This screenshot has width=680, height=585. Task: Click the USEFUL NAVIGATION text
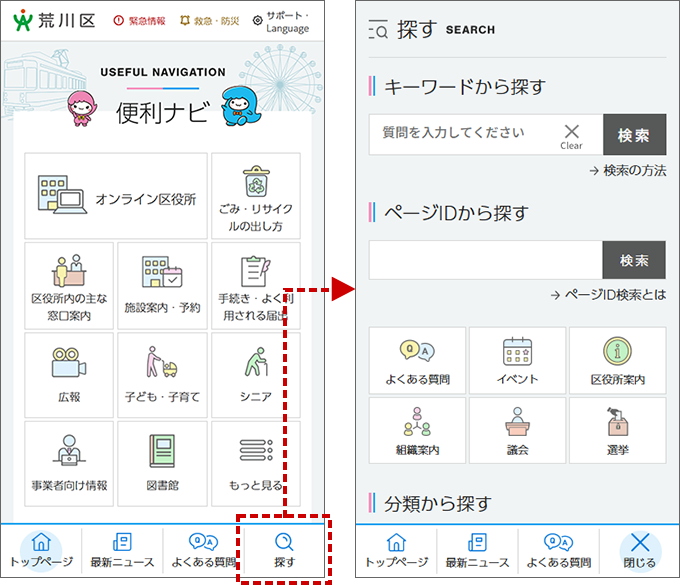pos(163,72)
